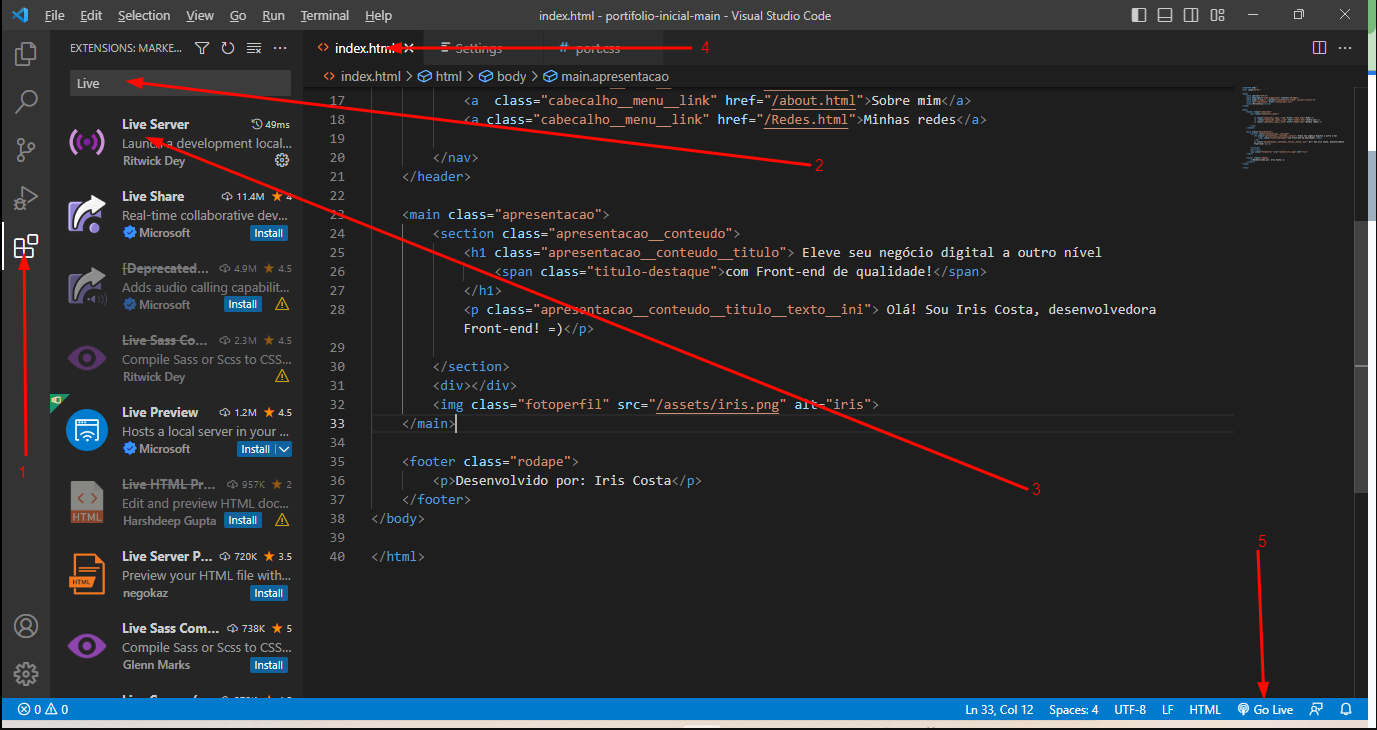Viewport: 1377px width, 730px height.
Task: Toggle the primary side bar
Action: pos(1140,15)
